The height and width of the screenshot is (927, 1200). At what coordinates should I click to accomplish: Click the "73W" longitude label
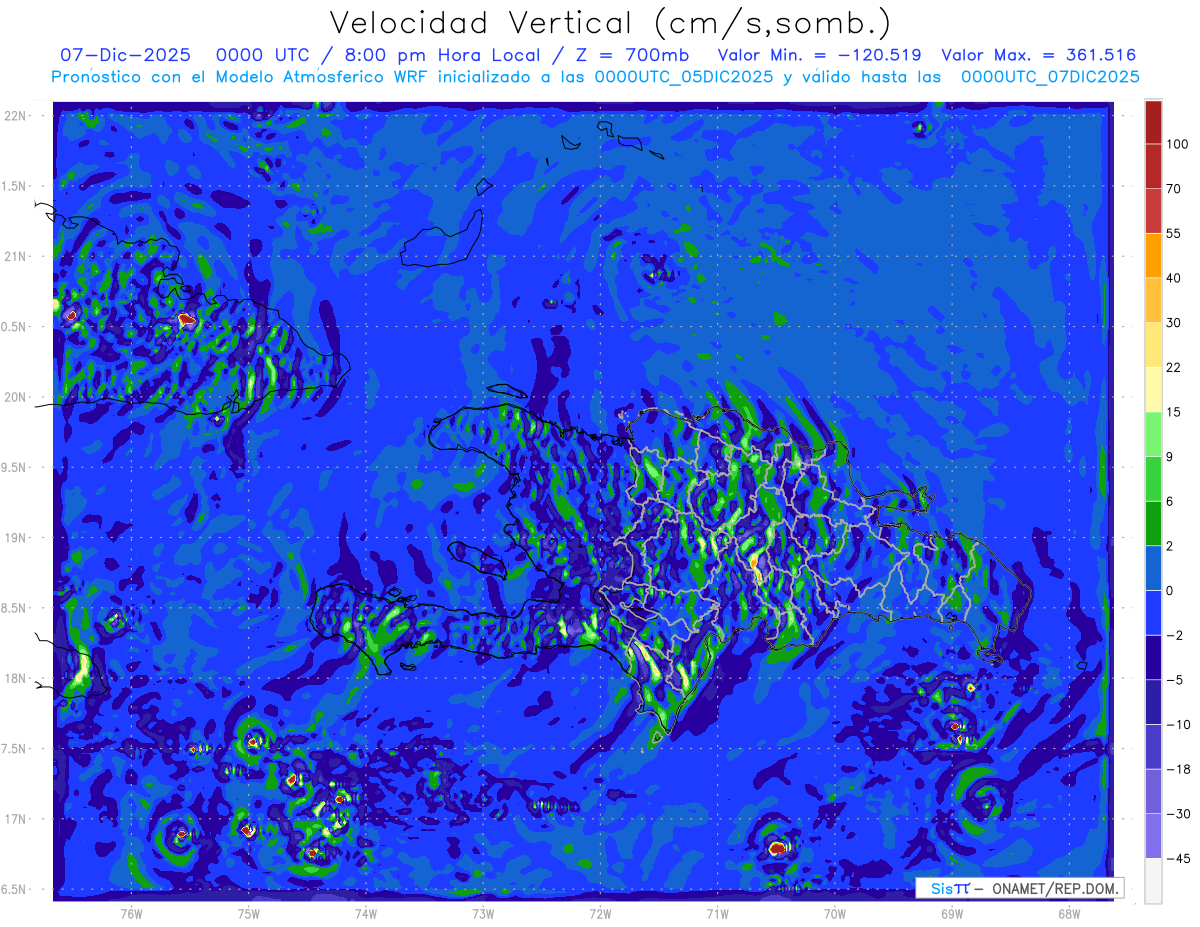tap(483, 913)
